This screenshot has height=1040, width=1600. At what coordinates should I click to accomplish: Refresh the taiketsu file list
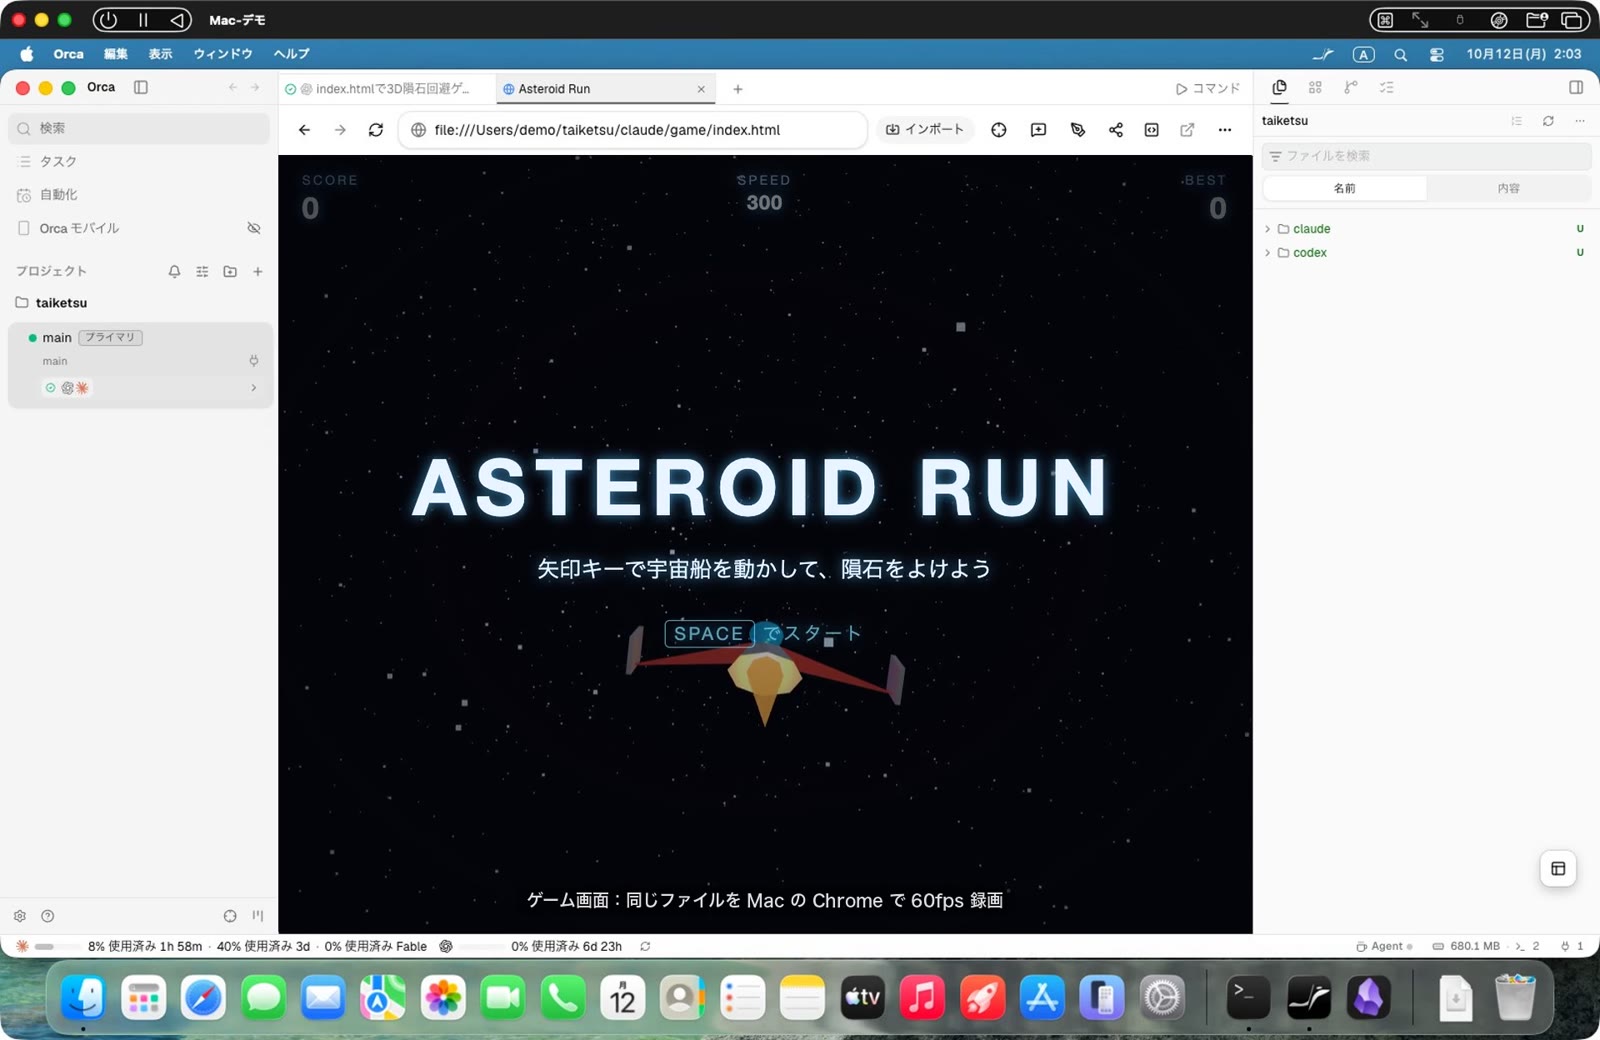[1548, 121]
